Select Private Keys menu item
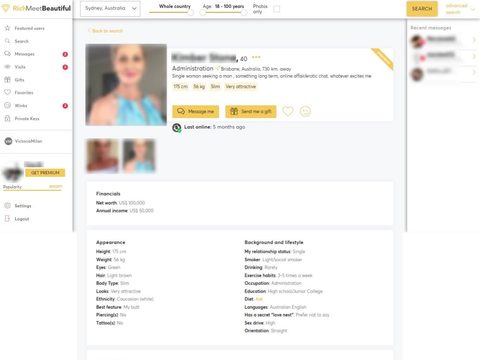Viewport: 480px width, 360px height. click(x=27, y=119)
